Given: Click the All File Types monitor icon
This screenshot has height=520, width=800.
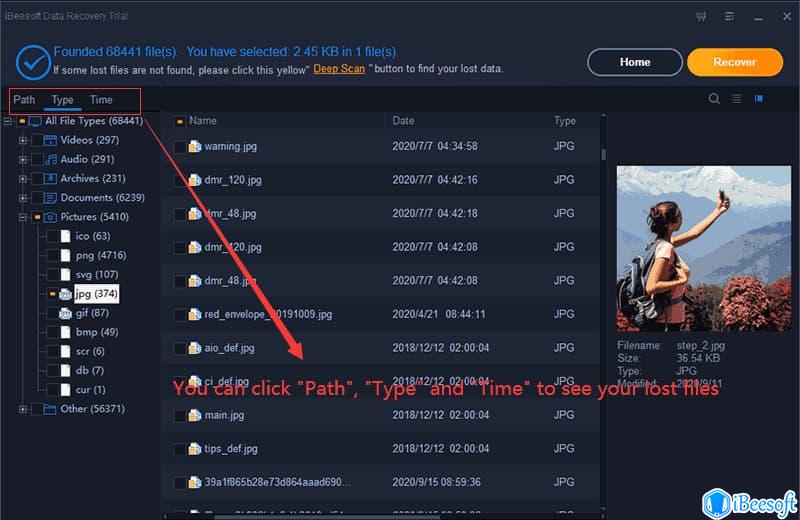Looking at the screenshot, I should coord(35,121).
